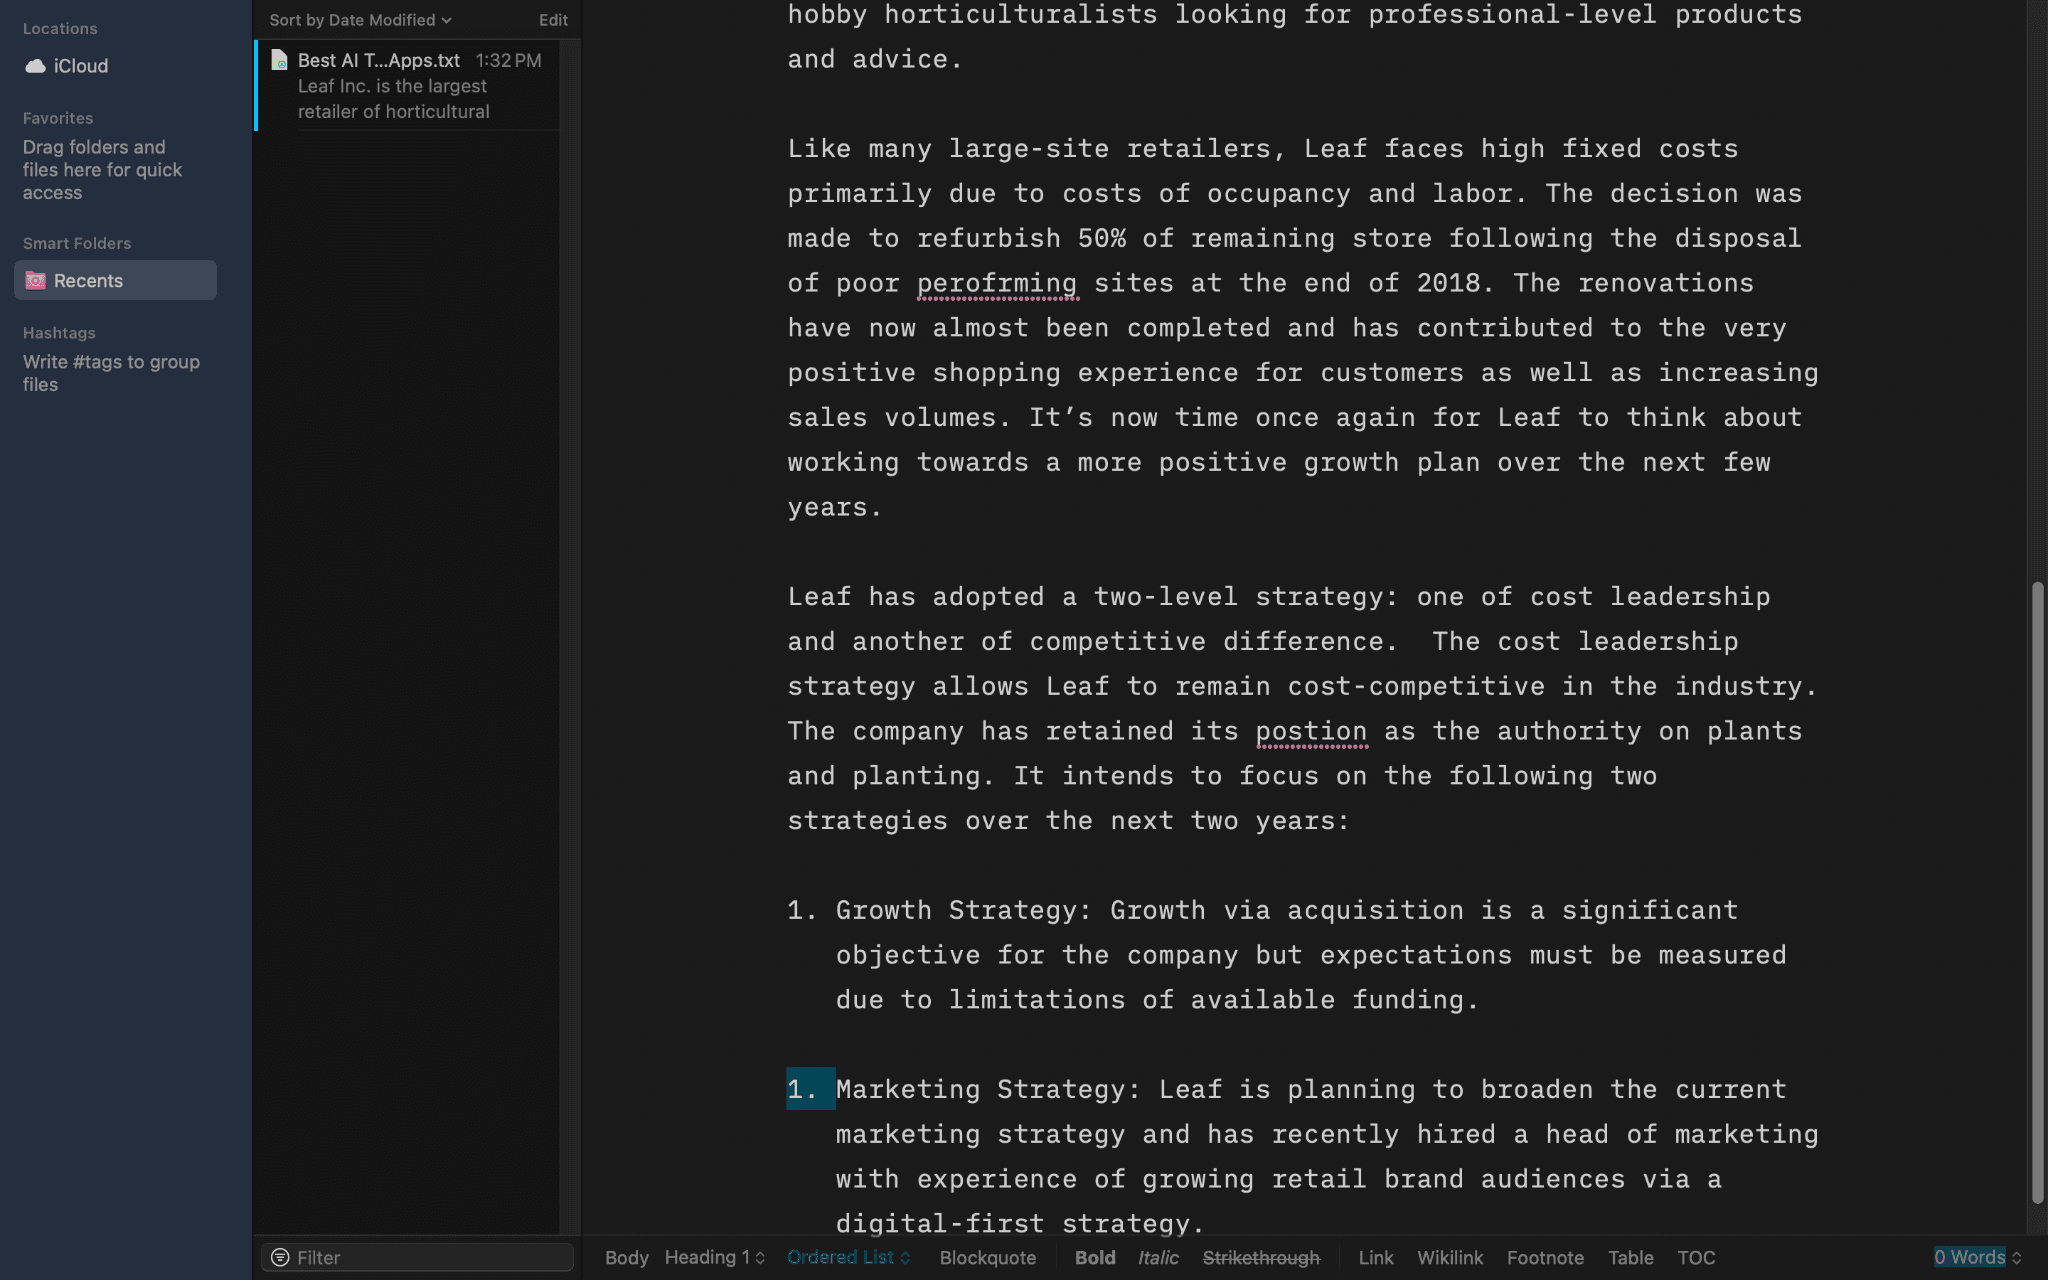Viewport: 2048px width, 1280px height.
Task: Open the Recents smart folder
Action: (x=89, y=280)
